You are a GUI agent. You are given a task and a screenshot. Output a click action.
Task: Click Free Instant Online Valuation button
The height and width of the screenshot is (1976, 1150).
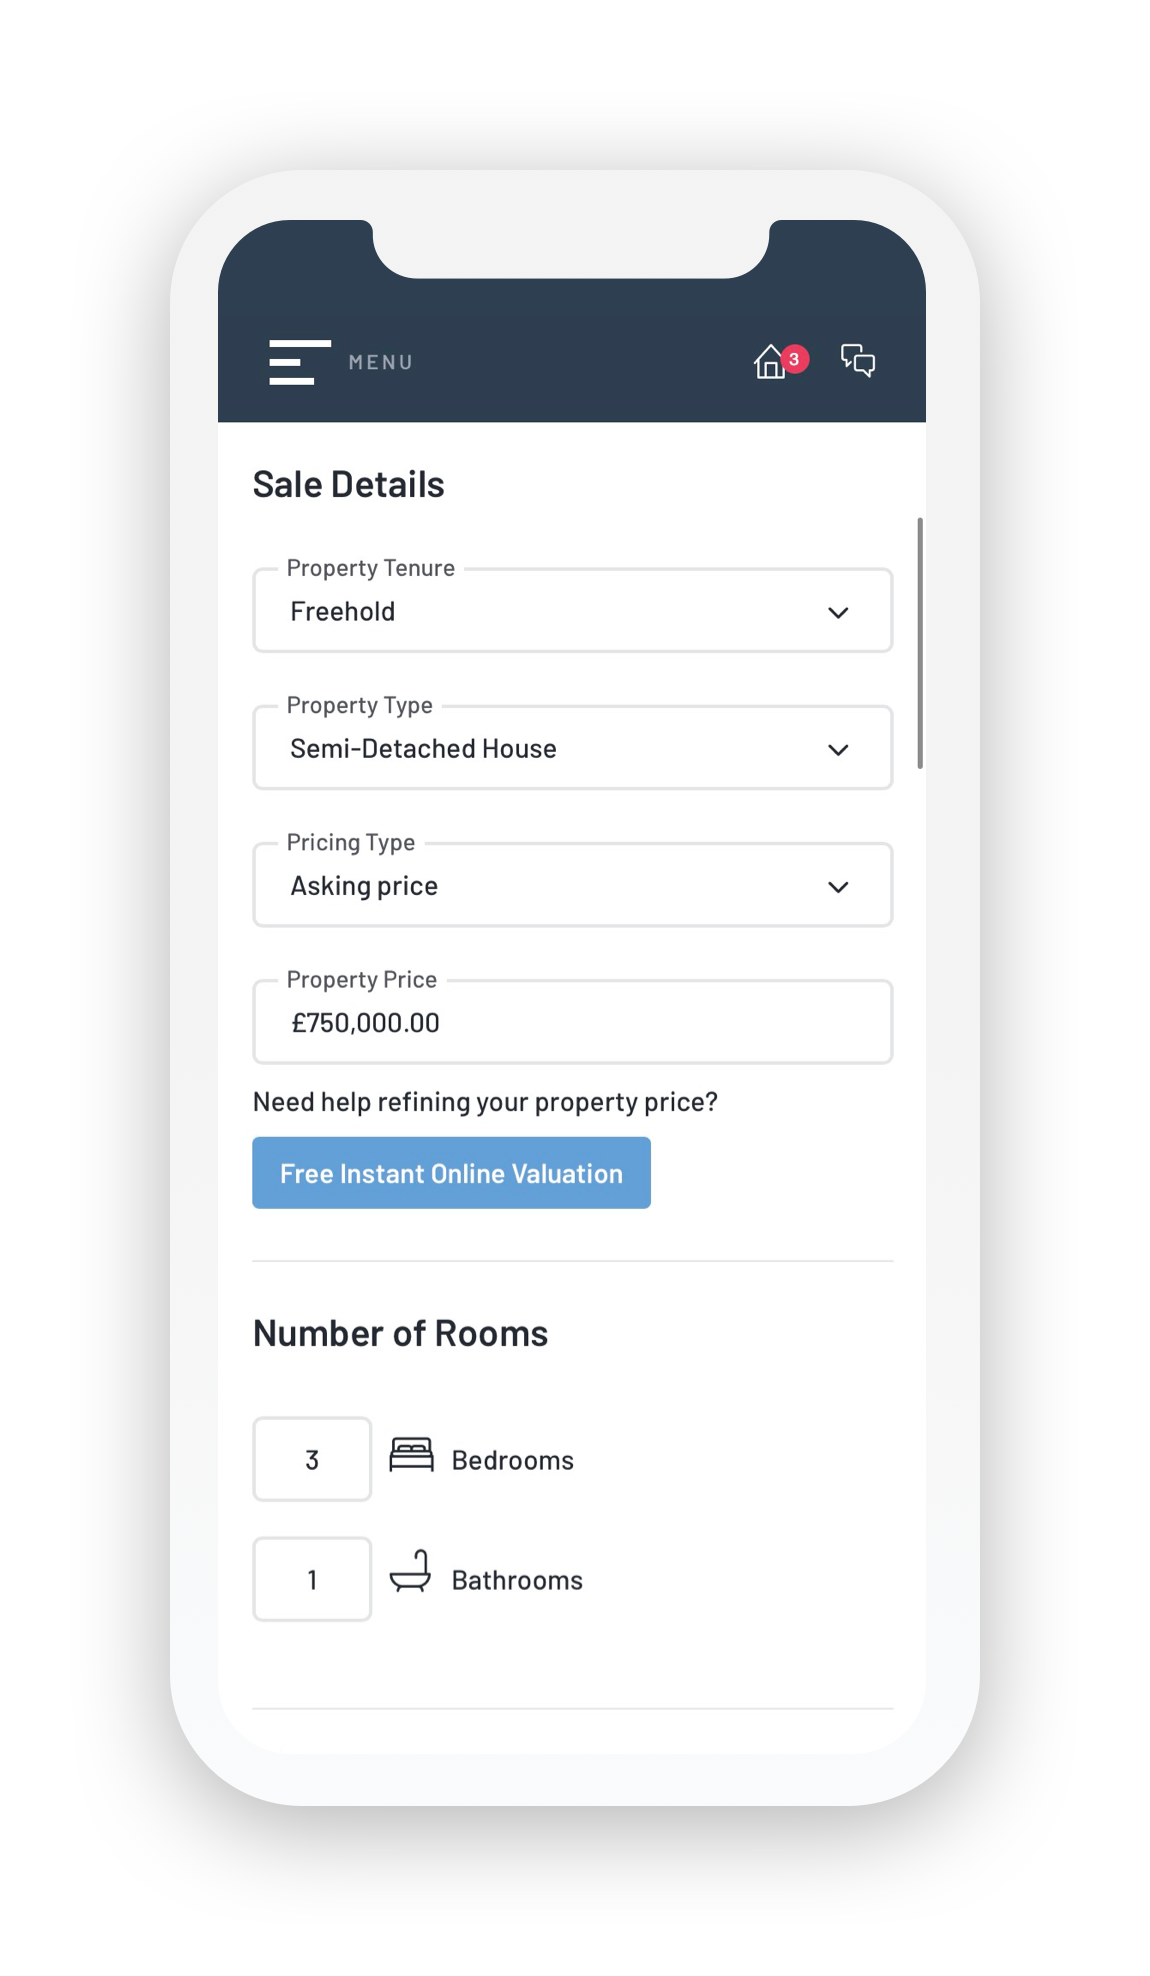451,1173
